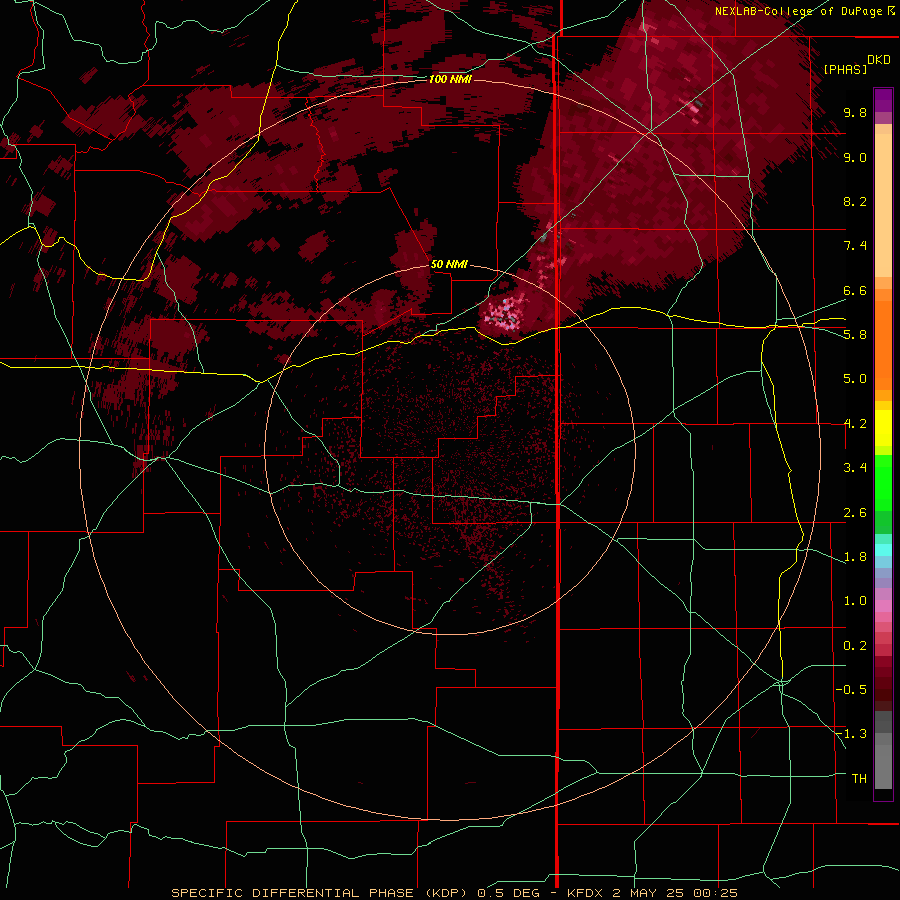Click the 3.4 legend value
The image size is (900, 900).
(855, 468)
